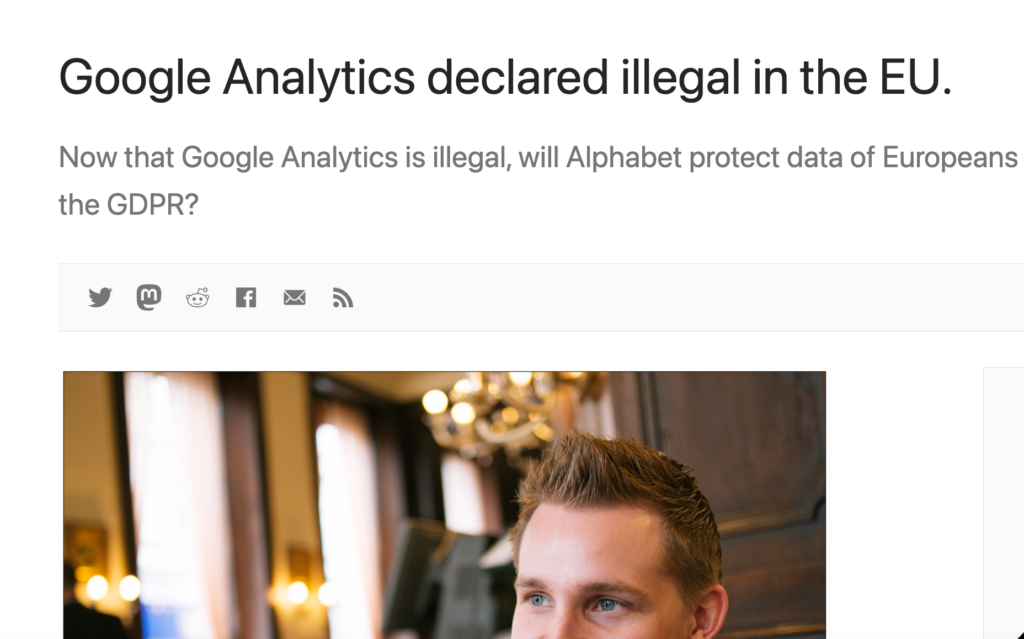The image size is (1024, 639).
Task: Click the text 'the GDPR?'
Action: pos(128,205)
